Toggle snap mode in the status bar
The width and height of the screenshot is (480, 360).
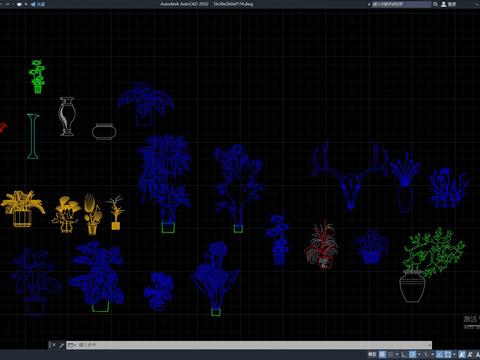(x=390, y=354)
